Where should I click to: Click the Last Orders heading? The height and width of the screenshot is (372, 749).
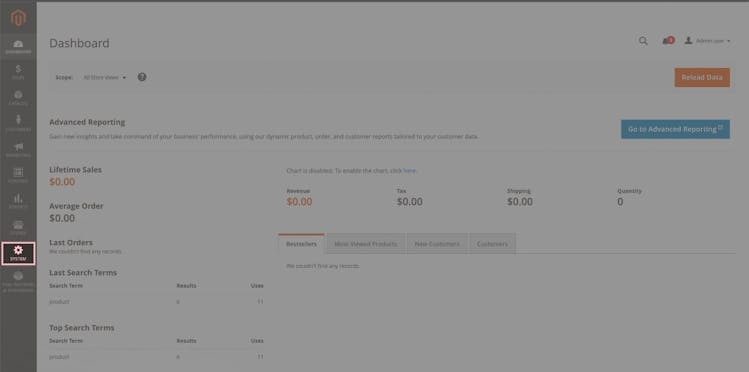[71, 243]
